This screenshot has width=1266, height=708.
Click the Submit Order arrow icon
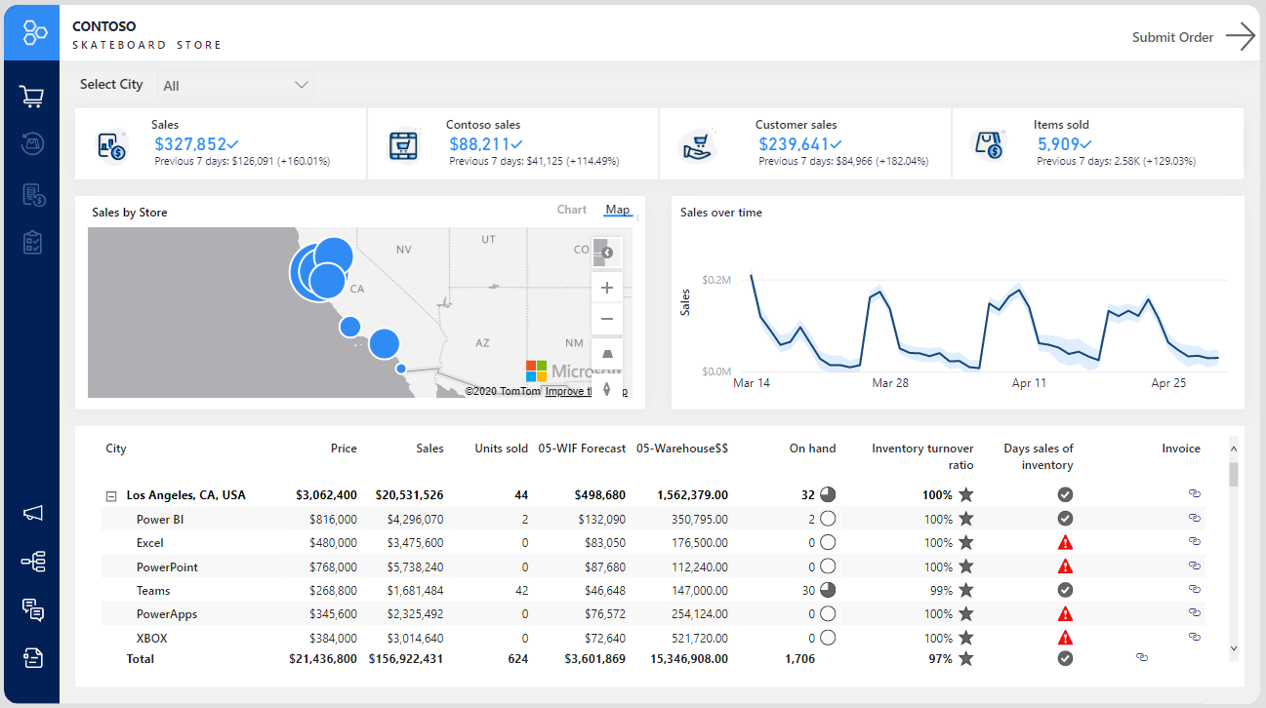pyautogui.click(x=1240, y=37)
